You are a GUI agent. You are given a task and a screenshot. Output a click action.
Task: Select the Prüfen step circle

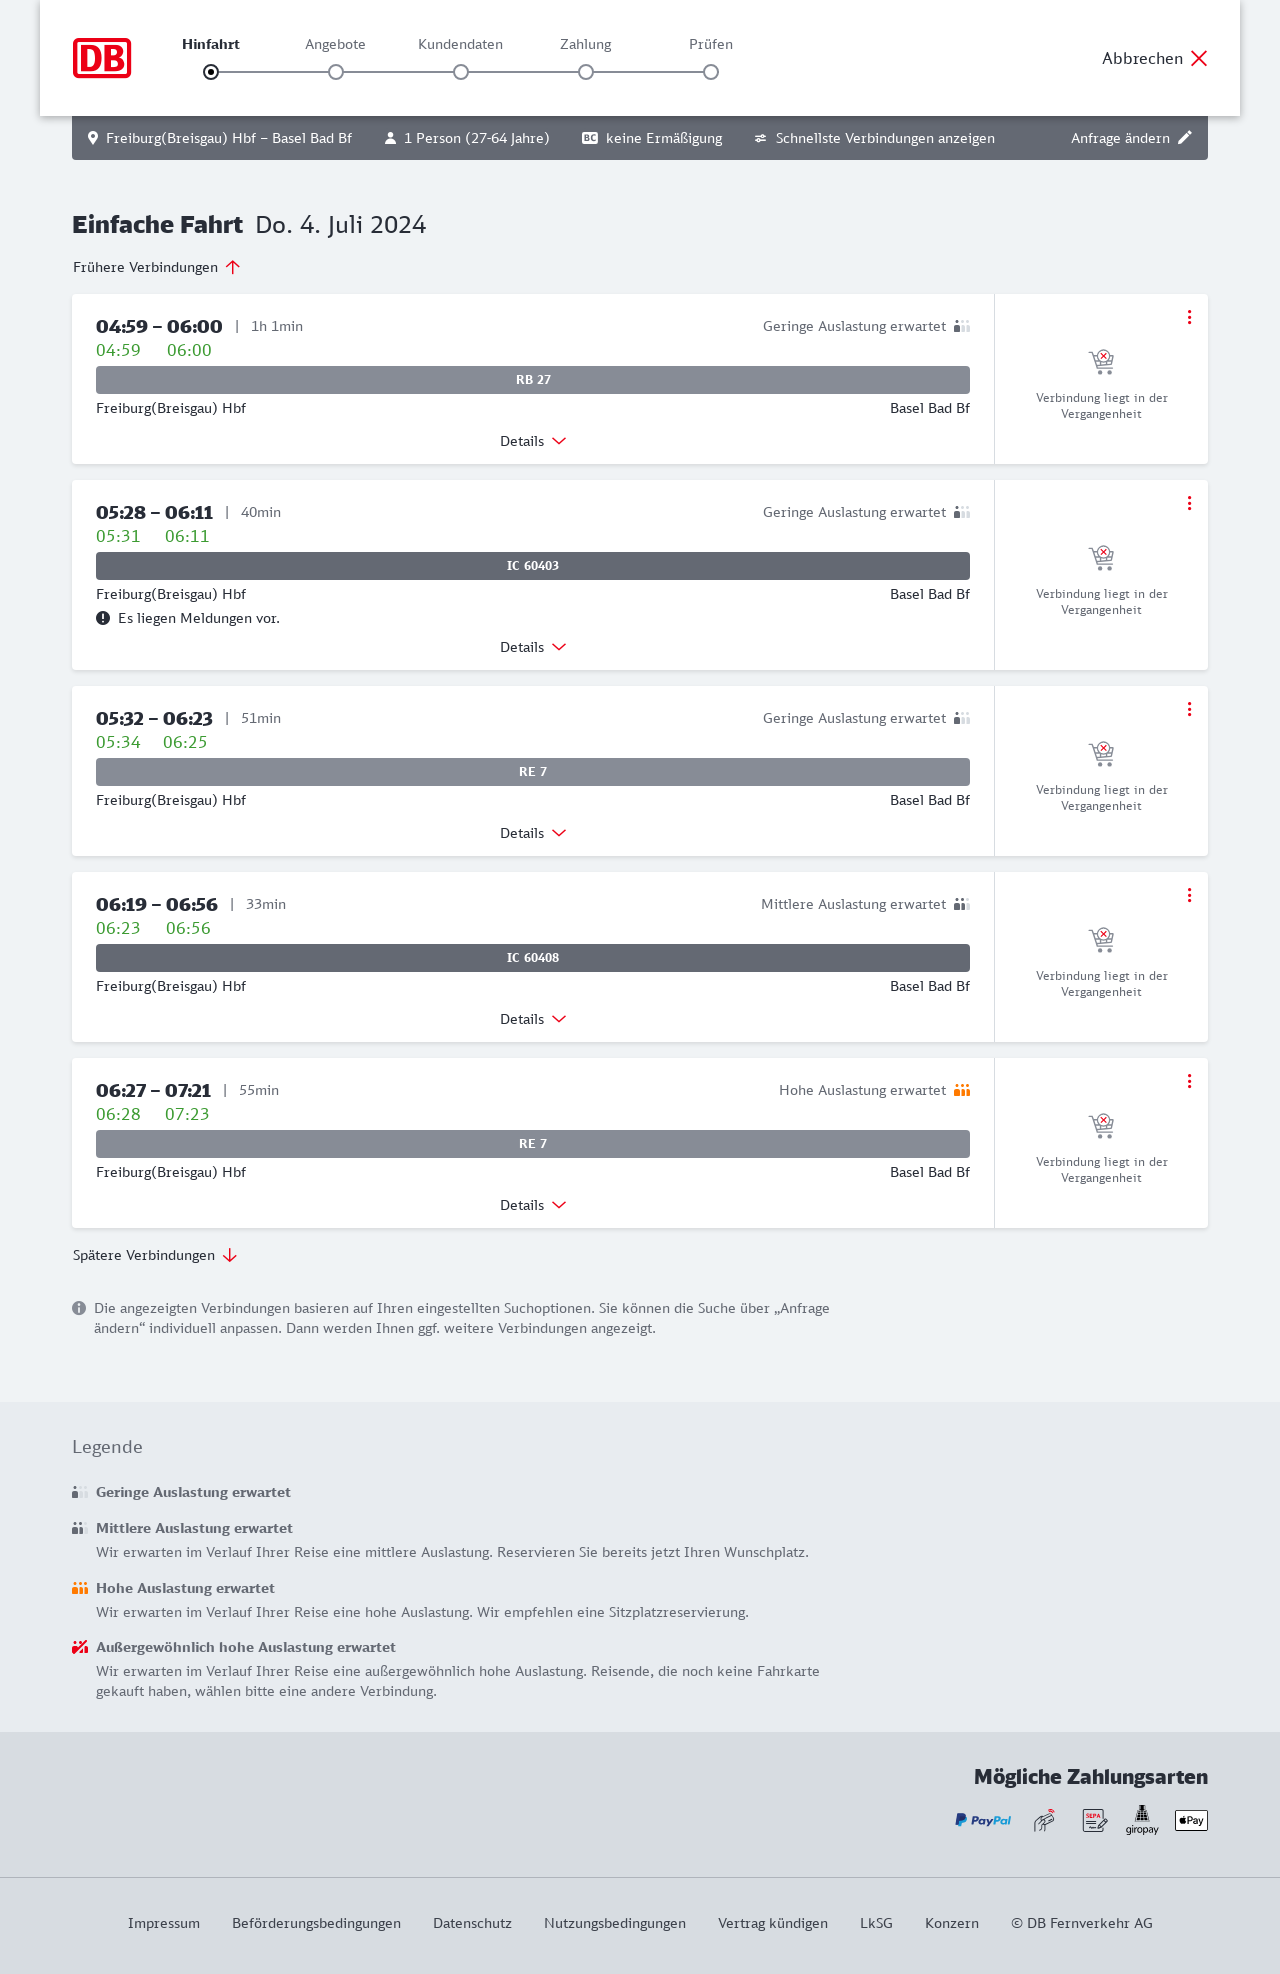coord(711,72)
